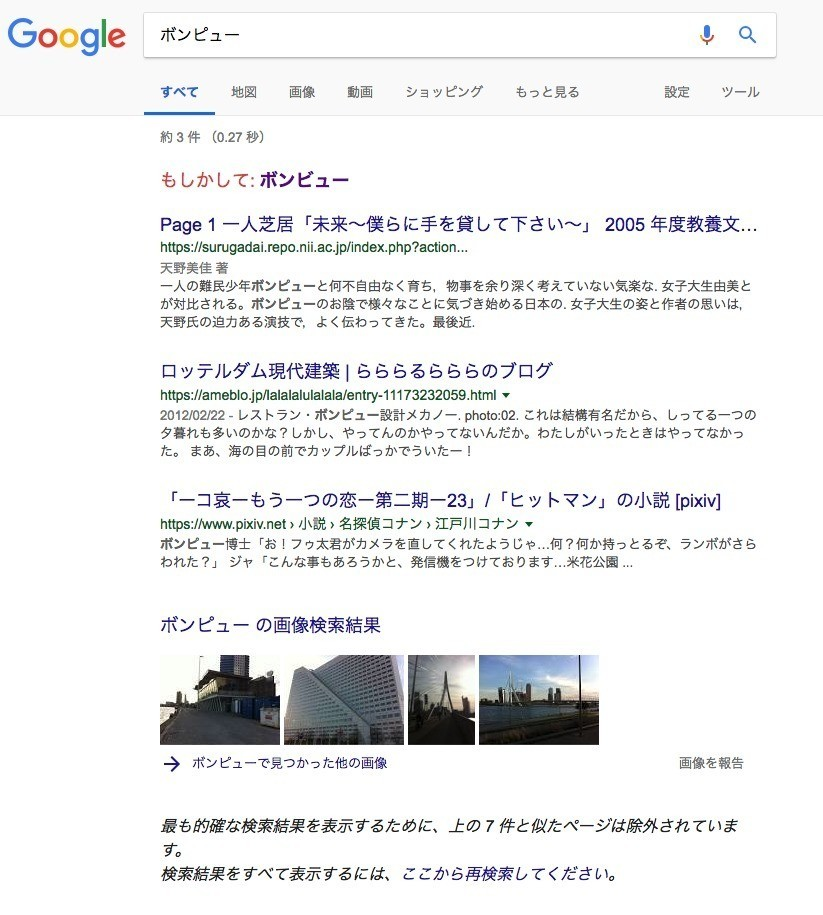Click 画像を報告 link
The image size is (823, 915).
coord(711,763)
